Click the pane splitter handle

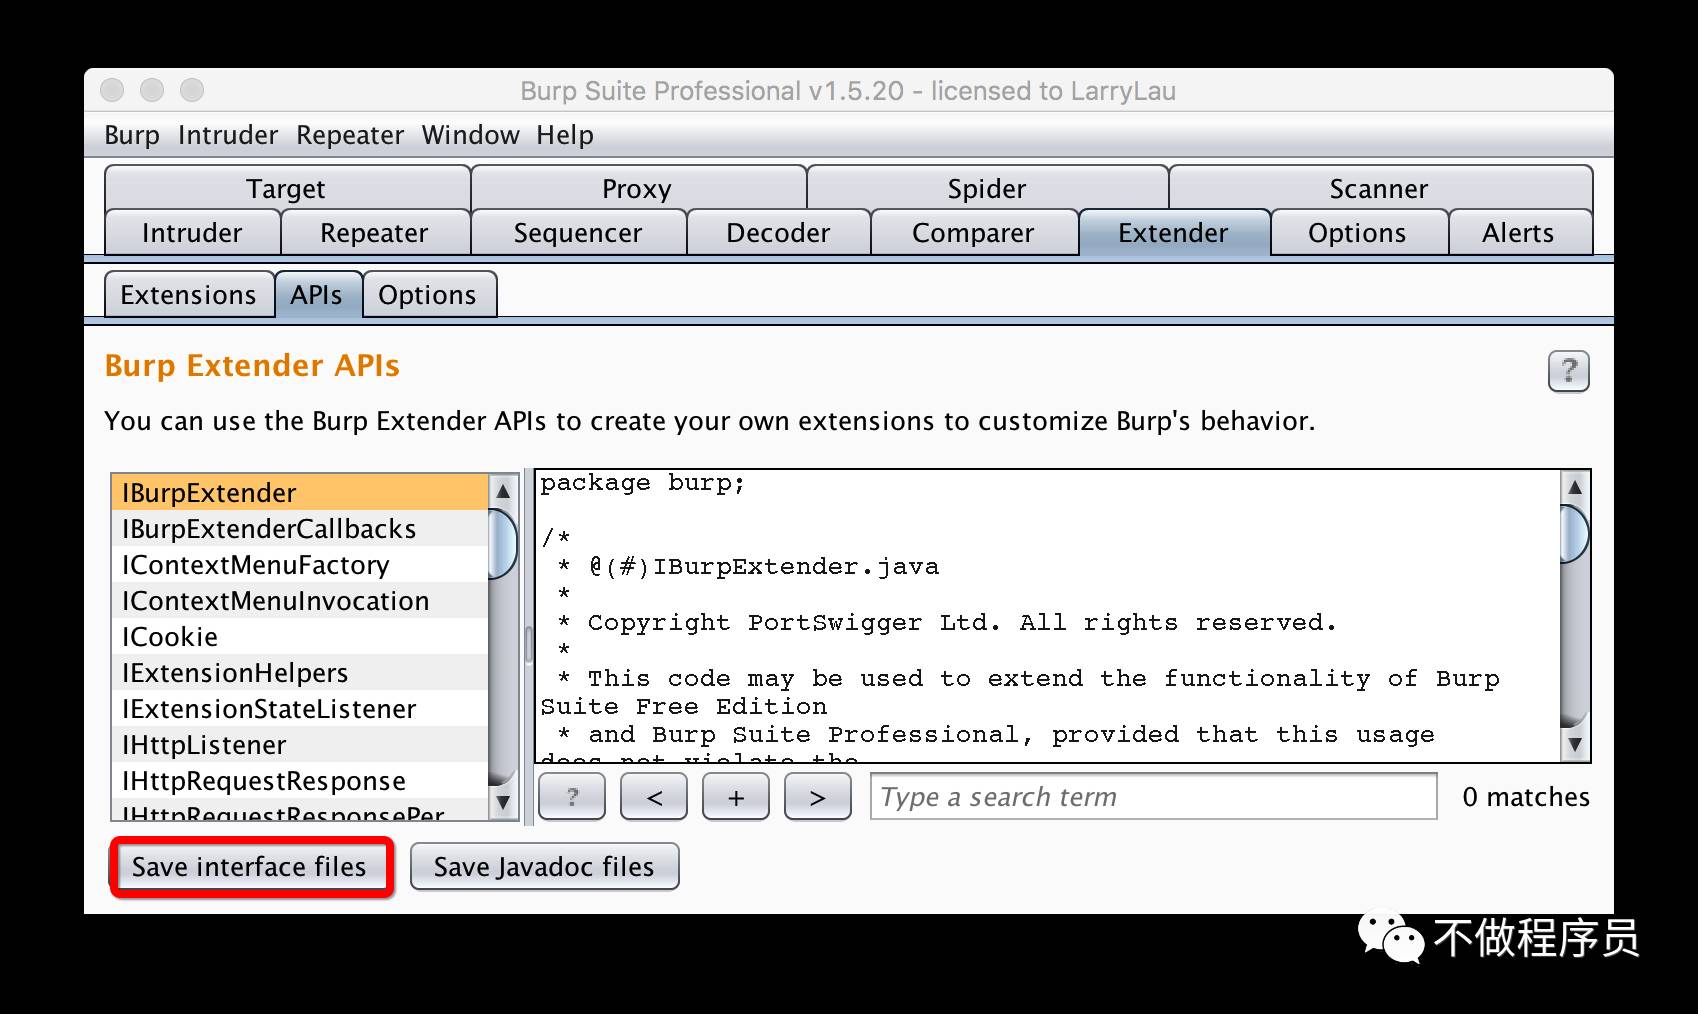528,645
